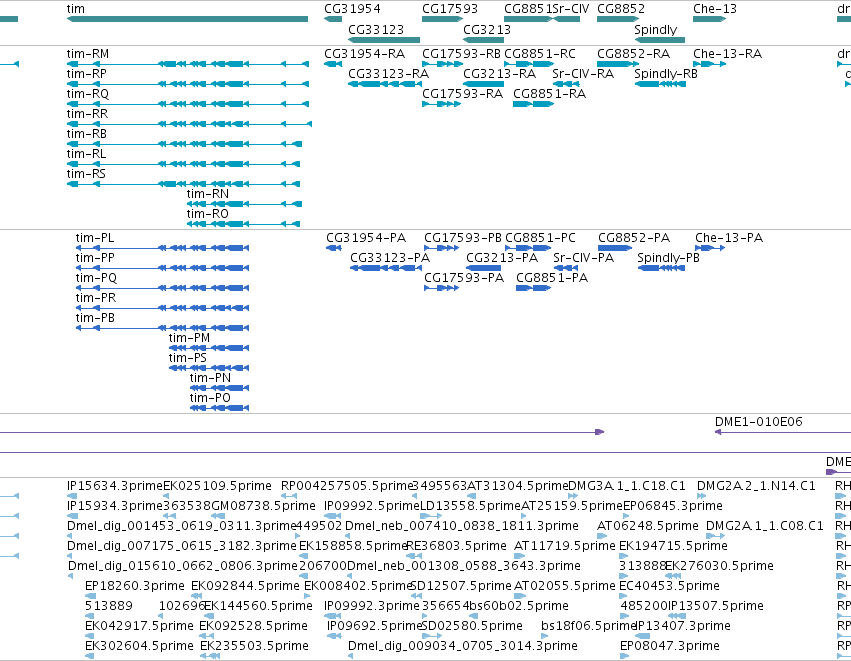The width and height of the screenshot is (851, 661).
Task: Select protein tim-PB
Action: (x=162, y=328)
